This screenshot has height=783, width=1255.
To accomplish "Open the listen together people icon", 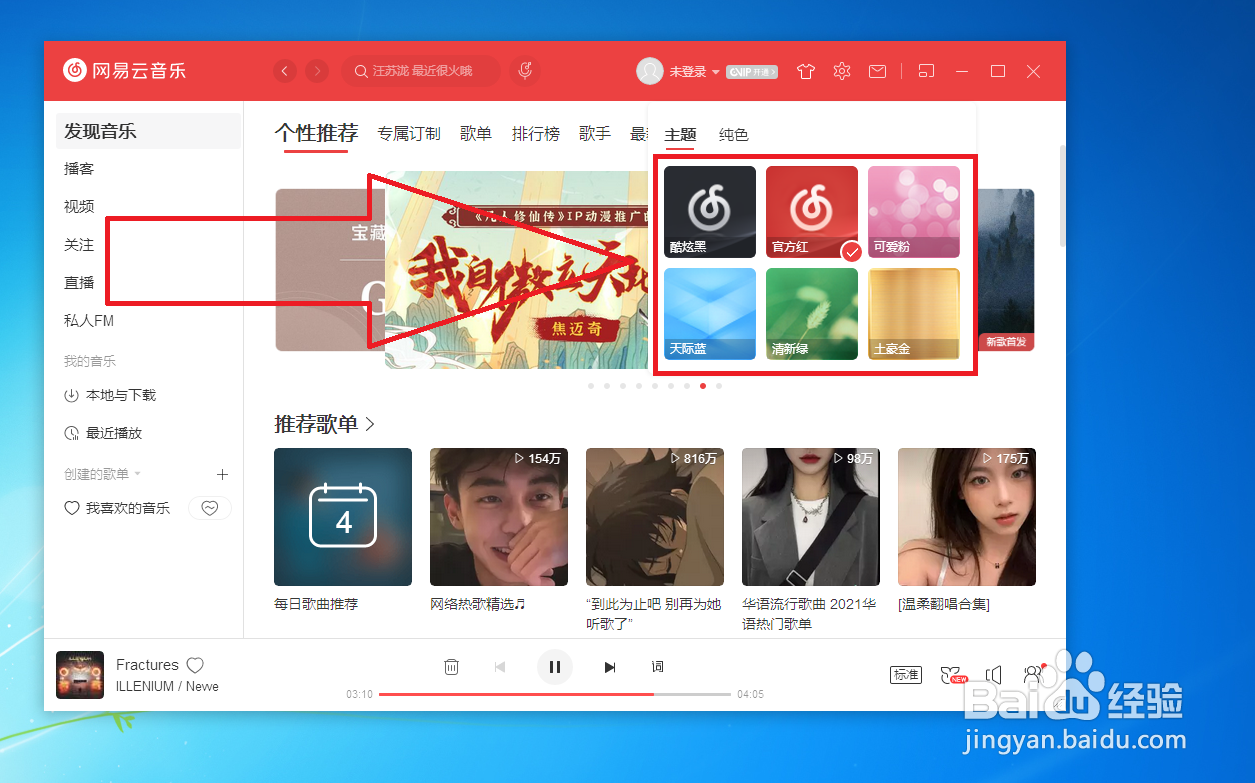I will [1032, 675].
